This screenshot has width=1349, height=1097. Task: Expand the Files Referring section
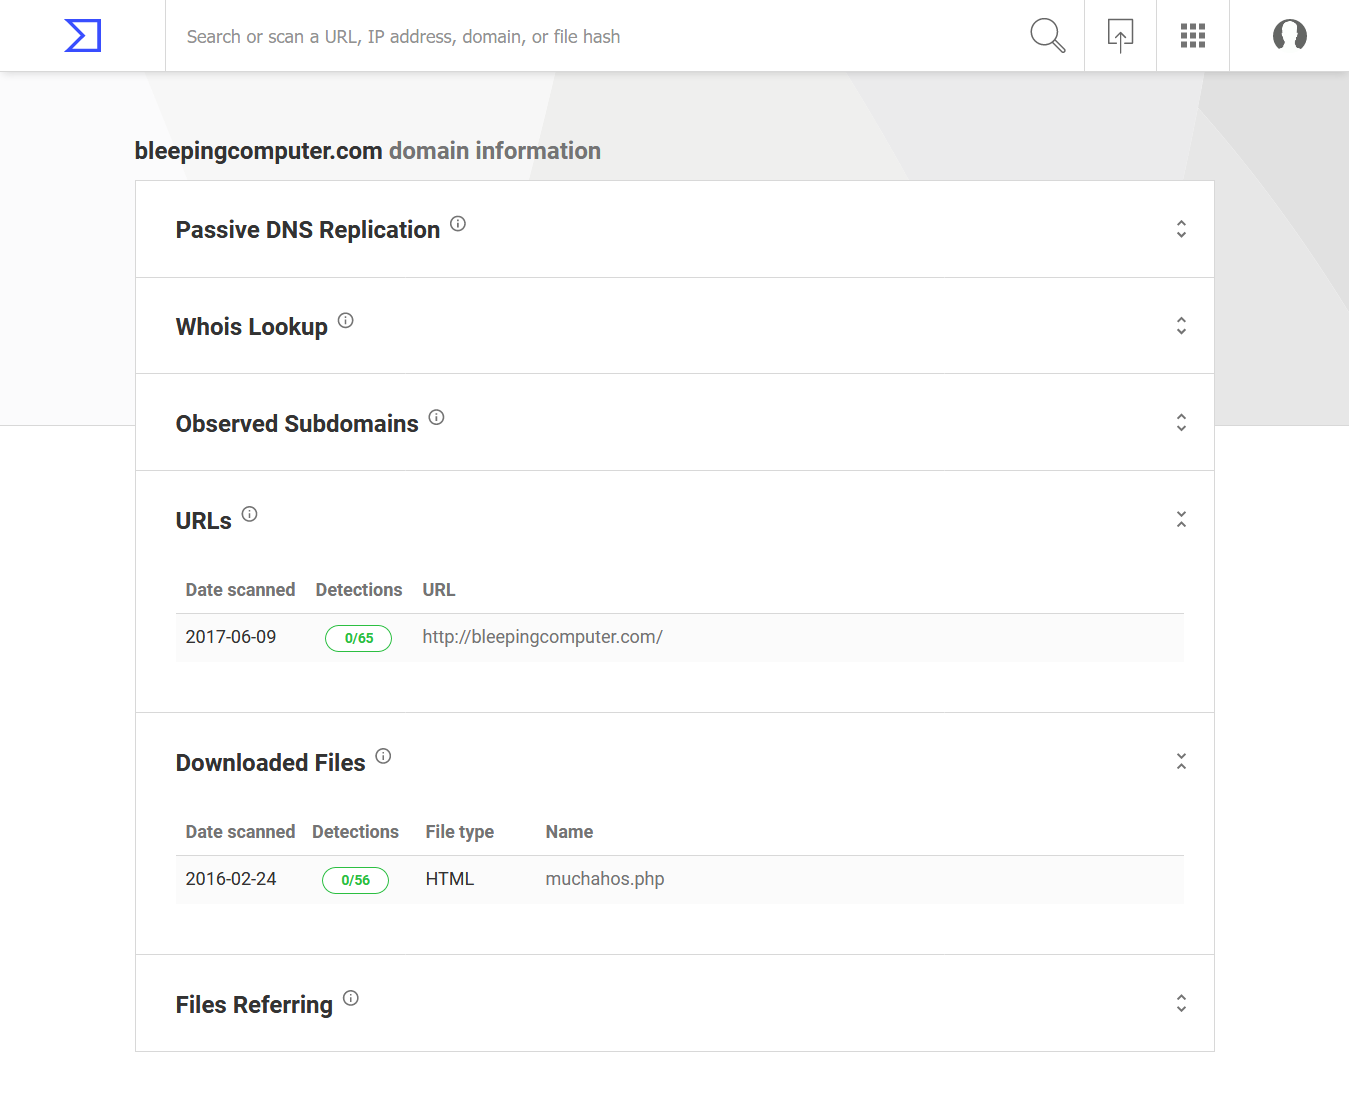point(1181,1003)
